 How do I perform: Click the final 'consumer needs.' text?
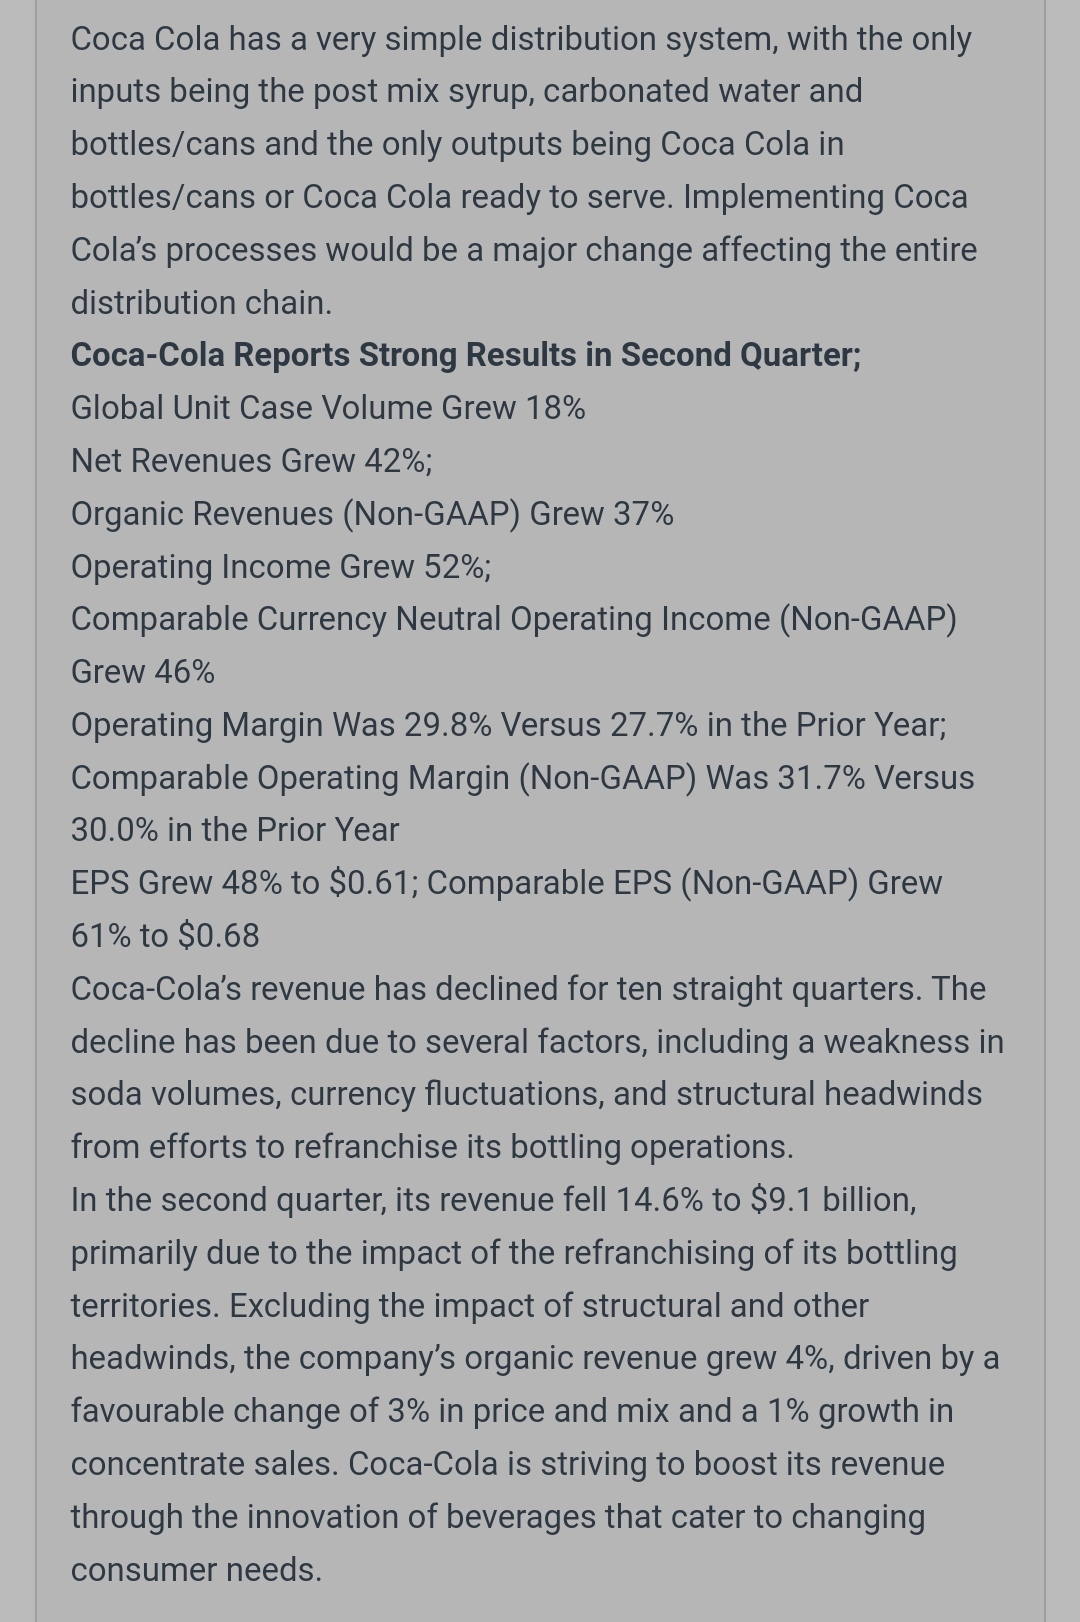(x=196, y=1570)
